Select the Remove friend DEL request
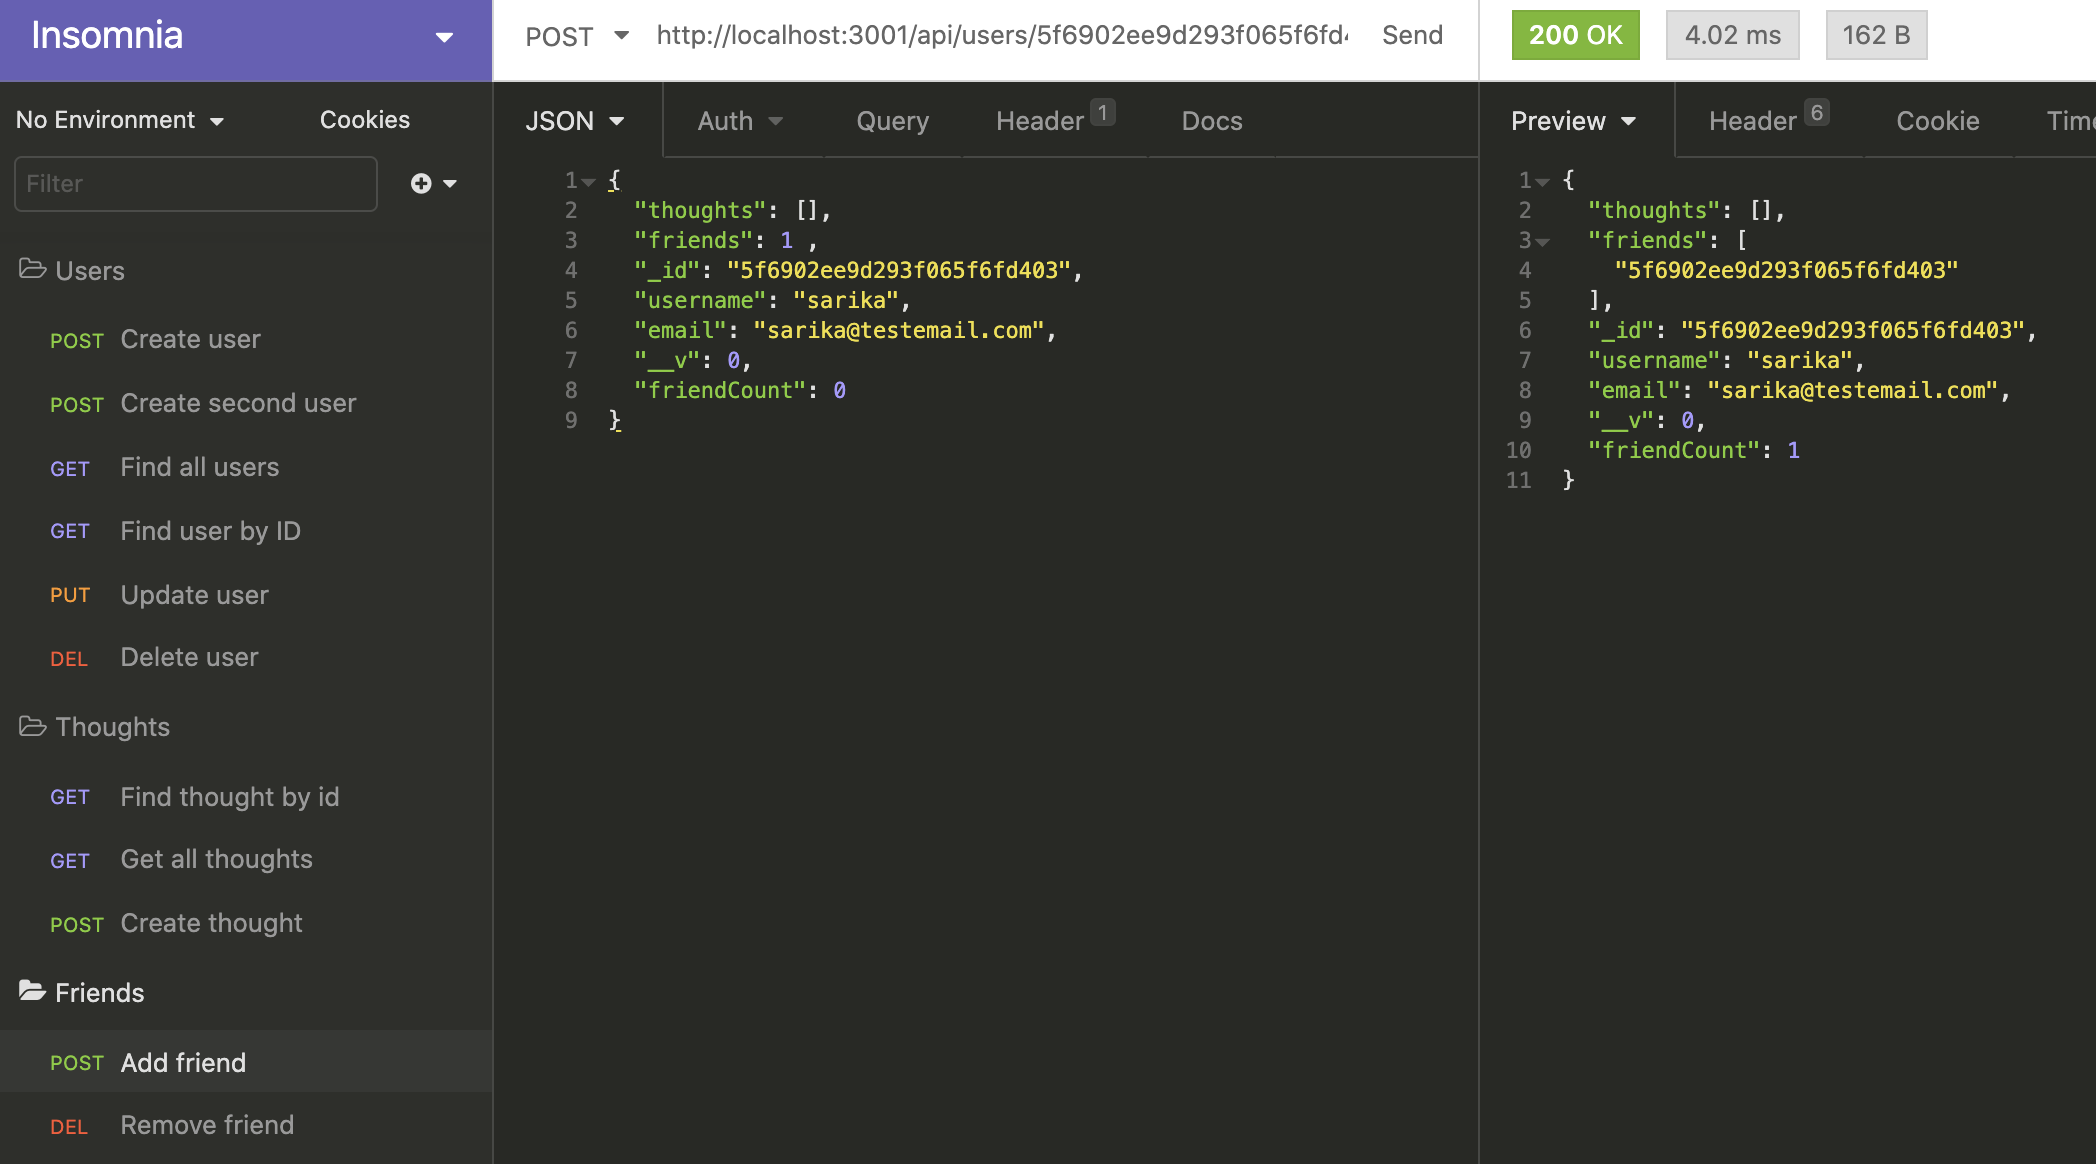Viewport: 2096px width, 1164px height. point(207,1125)
